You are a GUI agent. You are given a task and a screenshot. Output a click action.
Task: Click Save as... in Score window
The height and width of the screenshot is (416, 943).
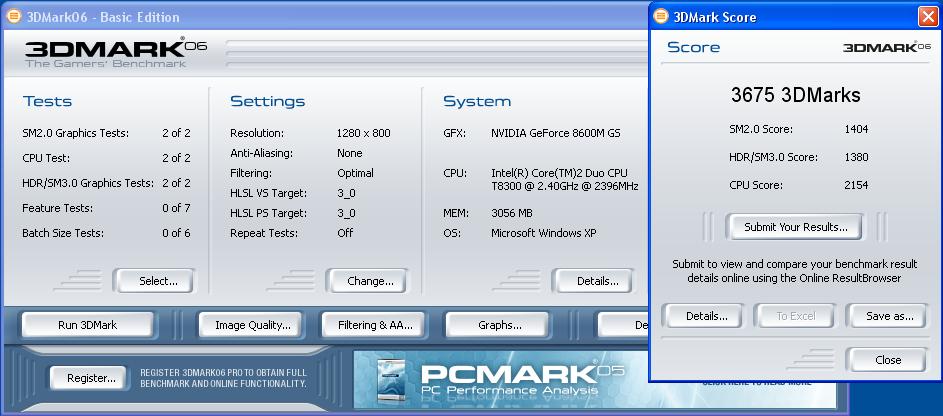[x=888, y=316]
